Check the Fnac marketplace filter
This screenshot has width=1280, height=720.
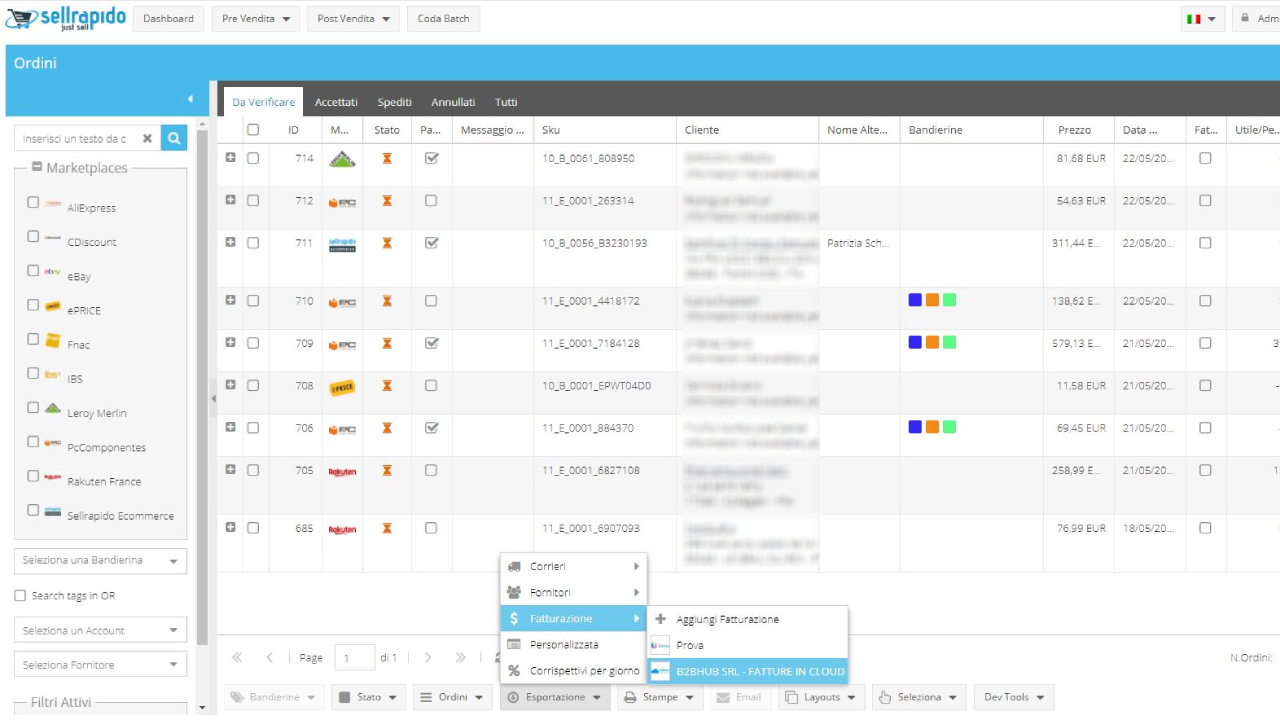pyautogui.click(x=33, y=339)
